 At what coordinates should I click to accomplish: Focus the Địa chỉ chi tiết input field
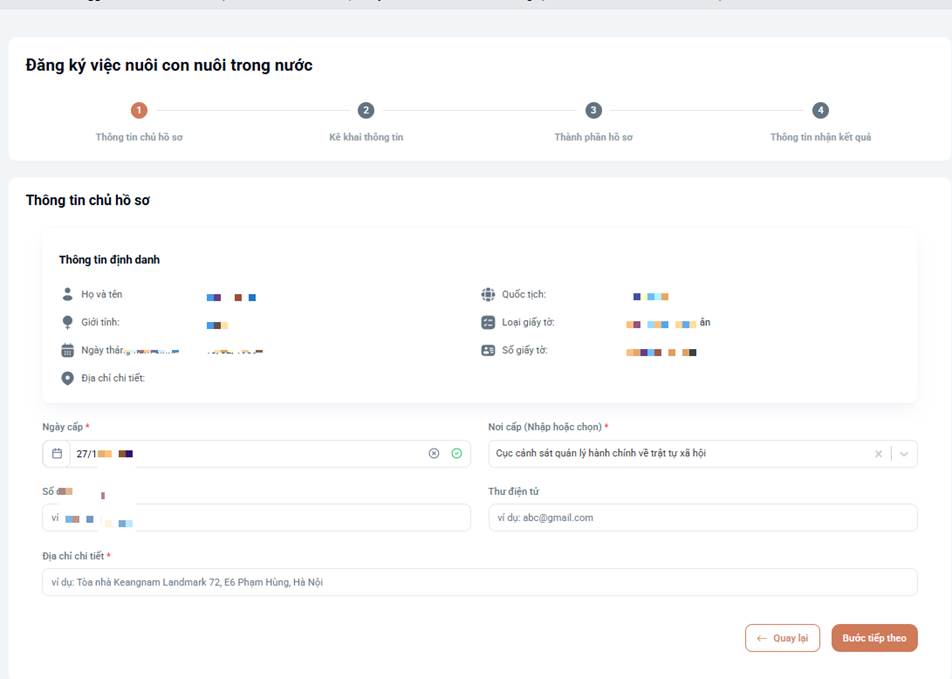tap(480, 582)
